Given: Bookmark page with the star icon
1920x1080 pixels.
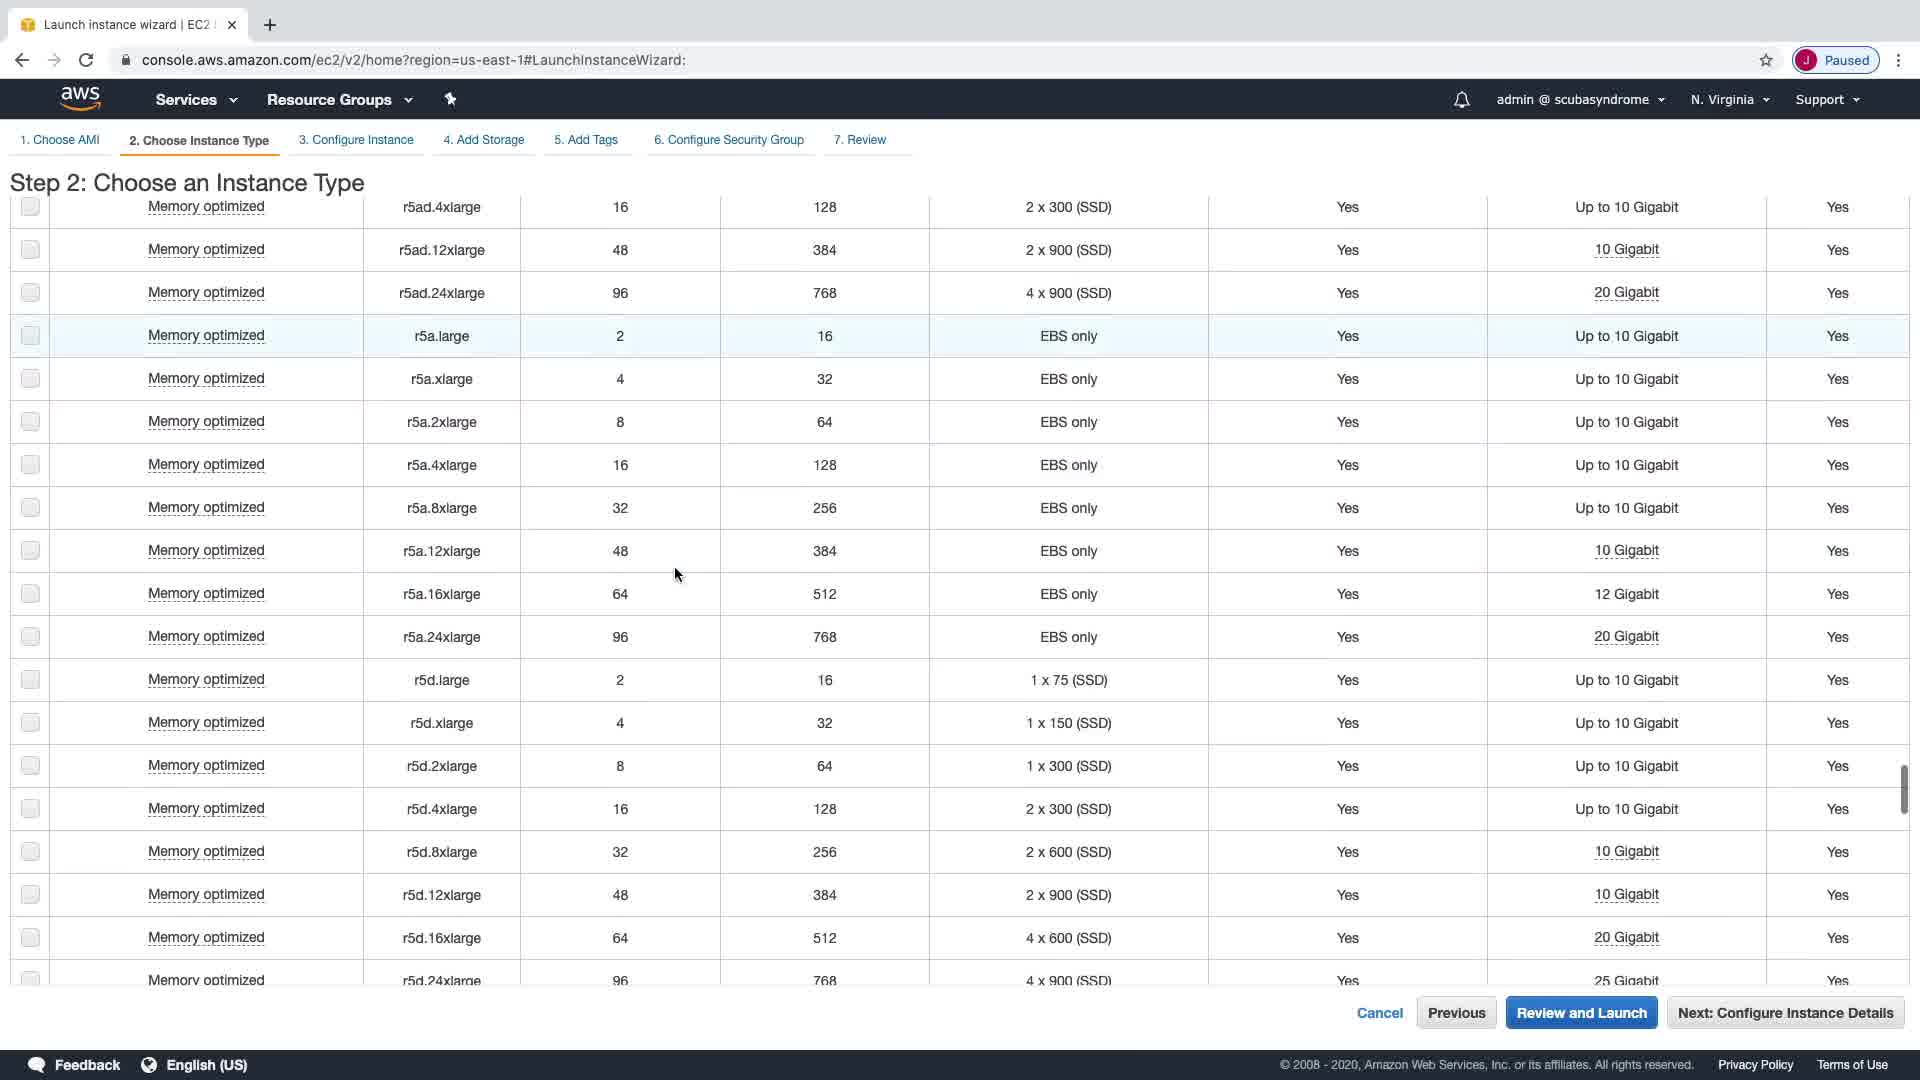Looking at the screenshot, I should click(x=1766, y=60).
